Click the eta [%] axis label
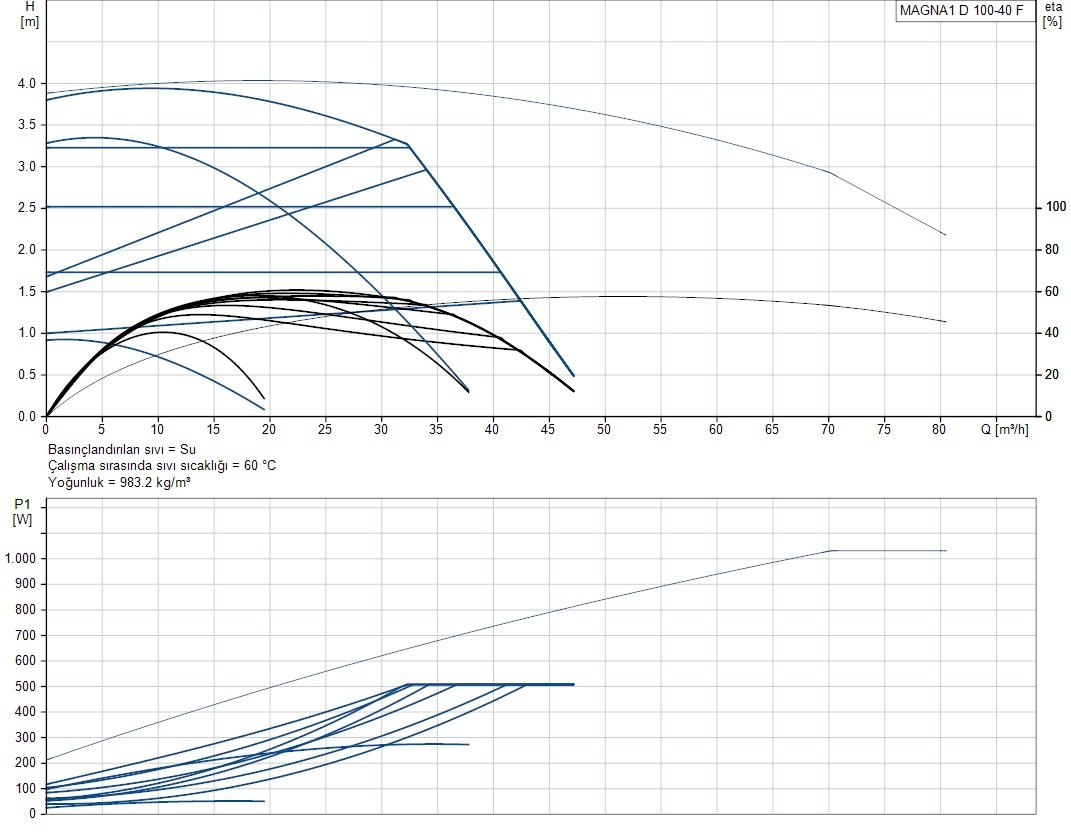The width and height of the screenshot is (1071, 833). pyautogui.click(x=1053, y=14)
